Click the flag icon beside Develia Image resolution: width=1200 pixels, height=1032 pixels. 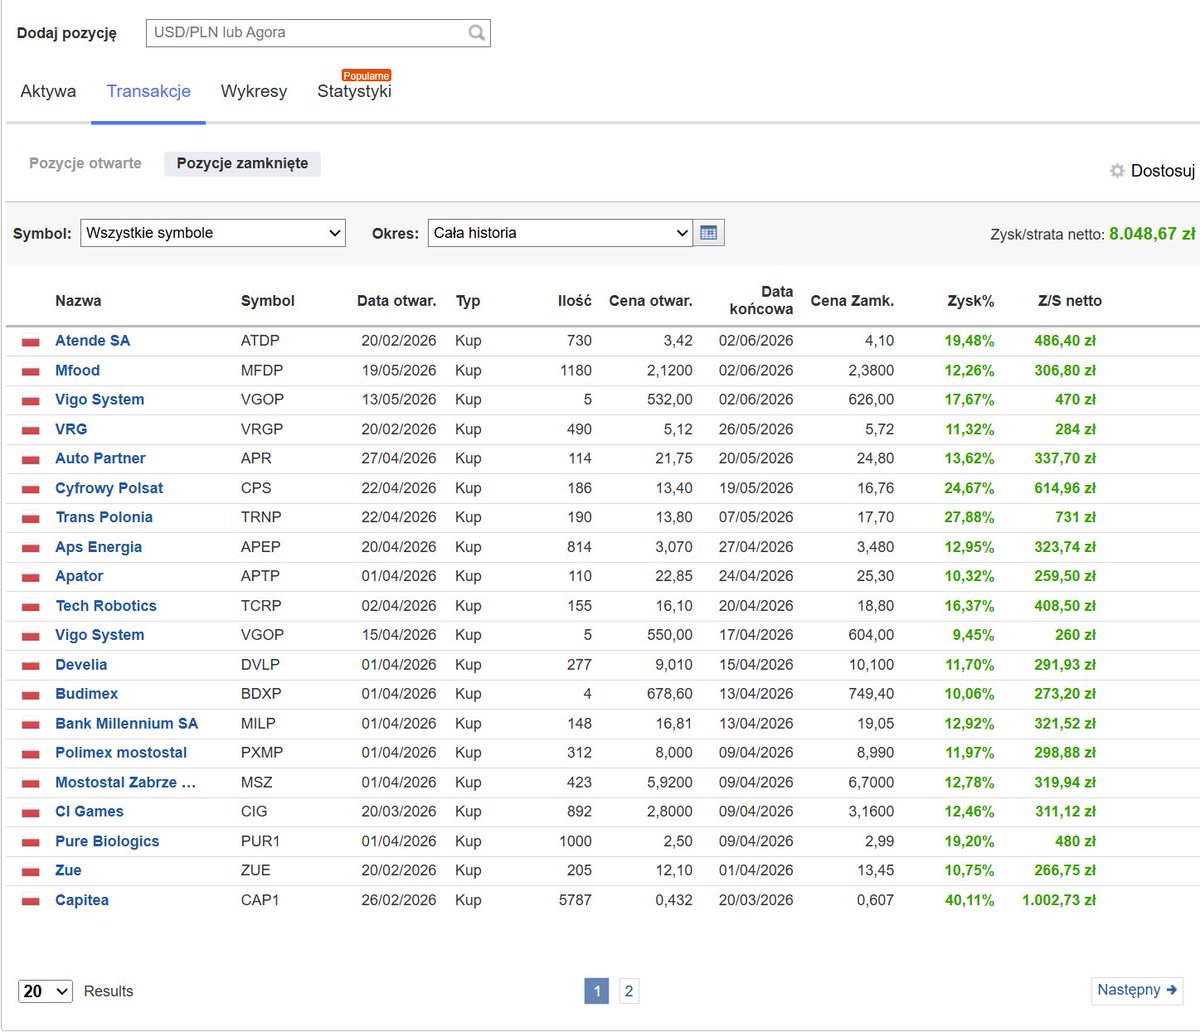31,666
